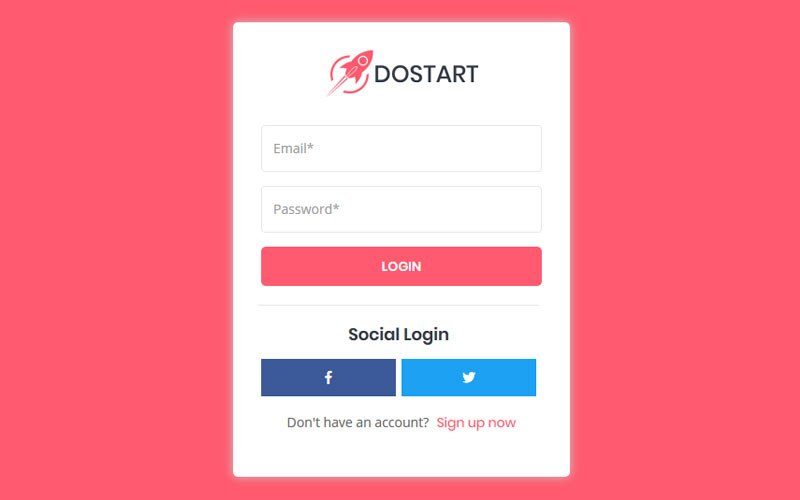The width and height of the screenshot is (800, 500).
Task: Click the Social Login heading
Action: pyautogui.click(x=398, y=335)
